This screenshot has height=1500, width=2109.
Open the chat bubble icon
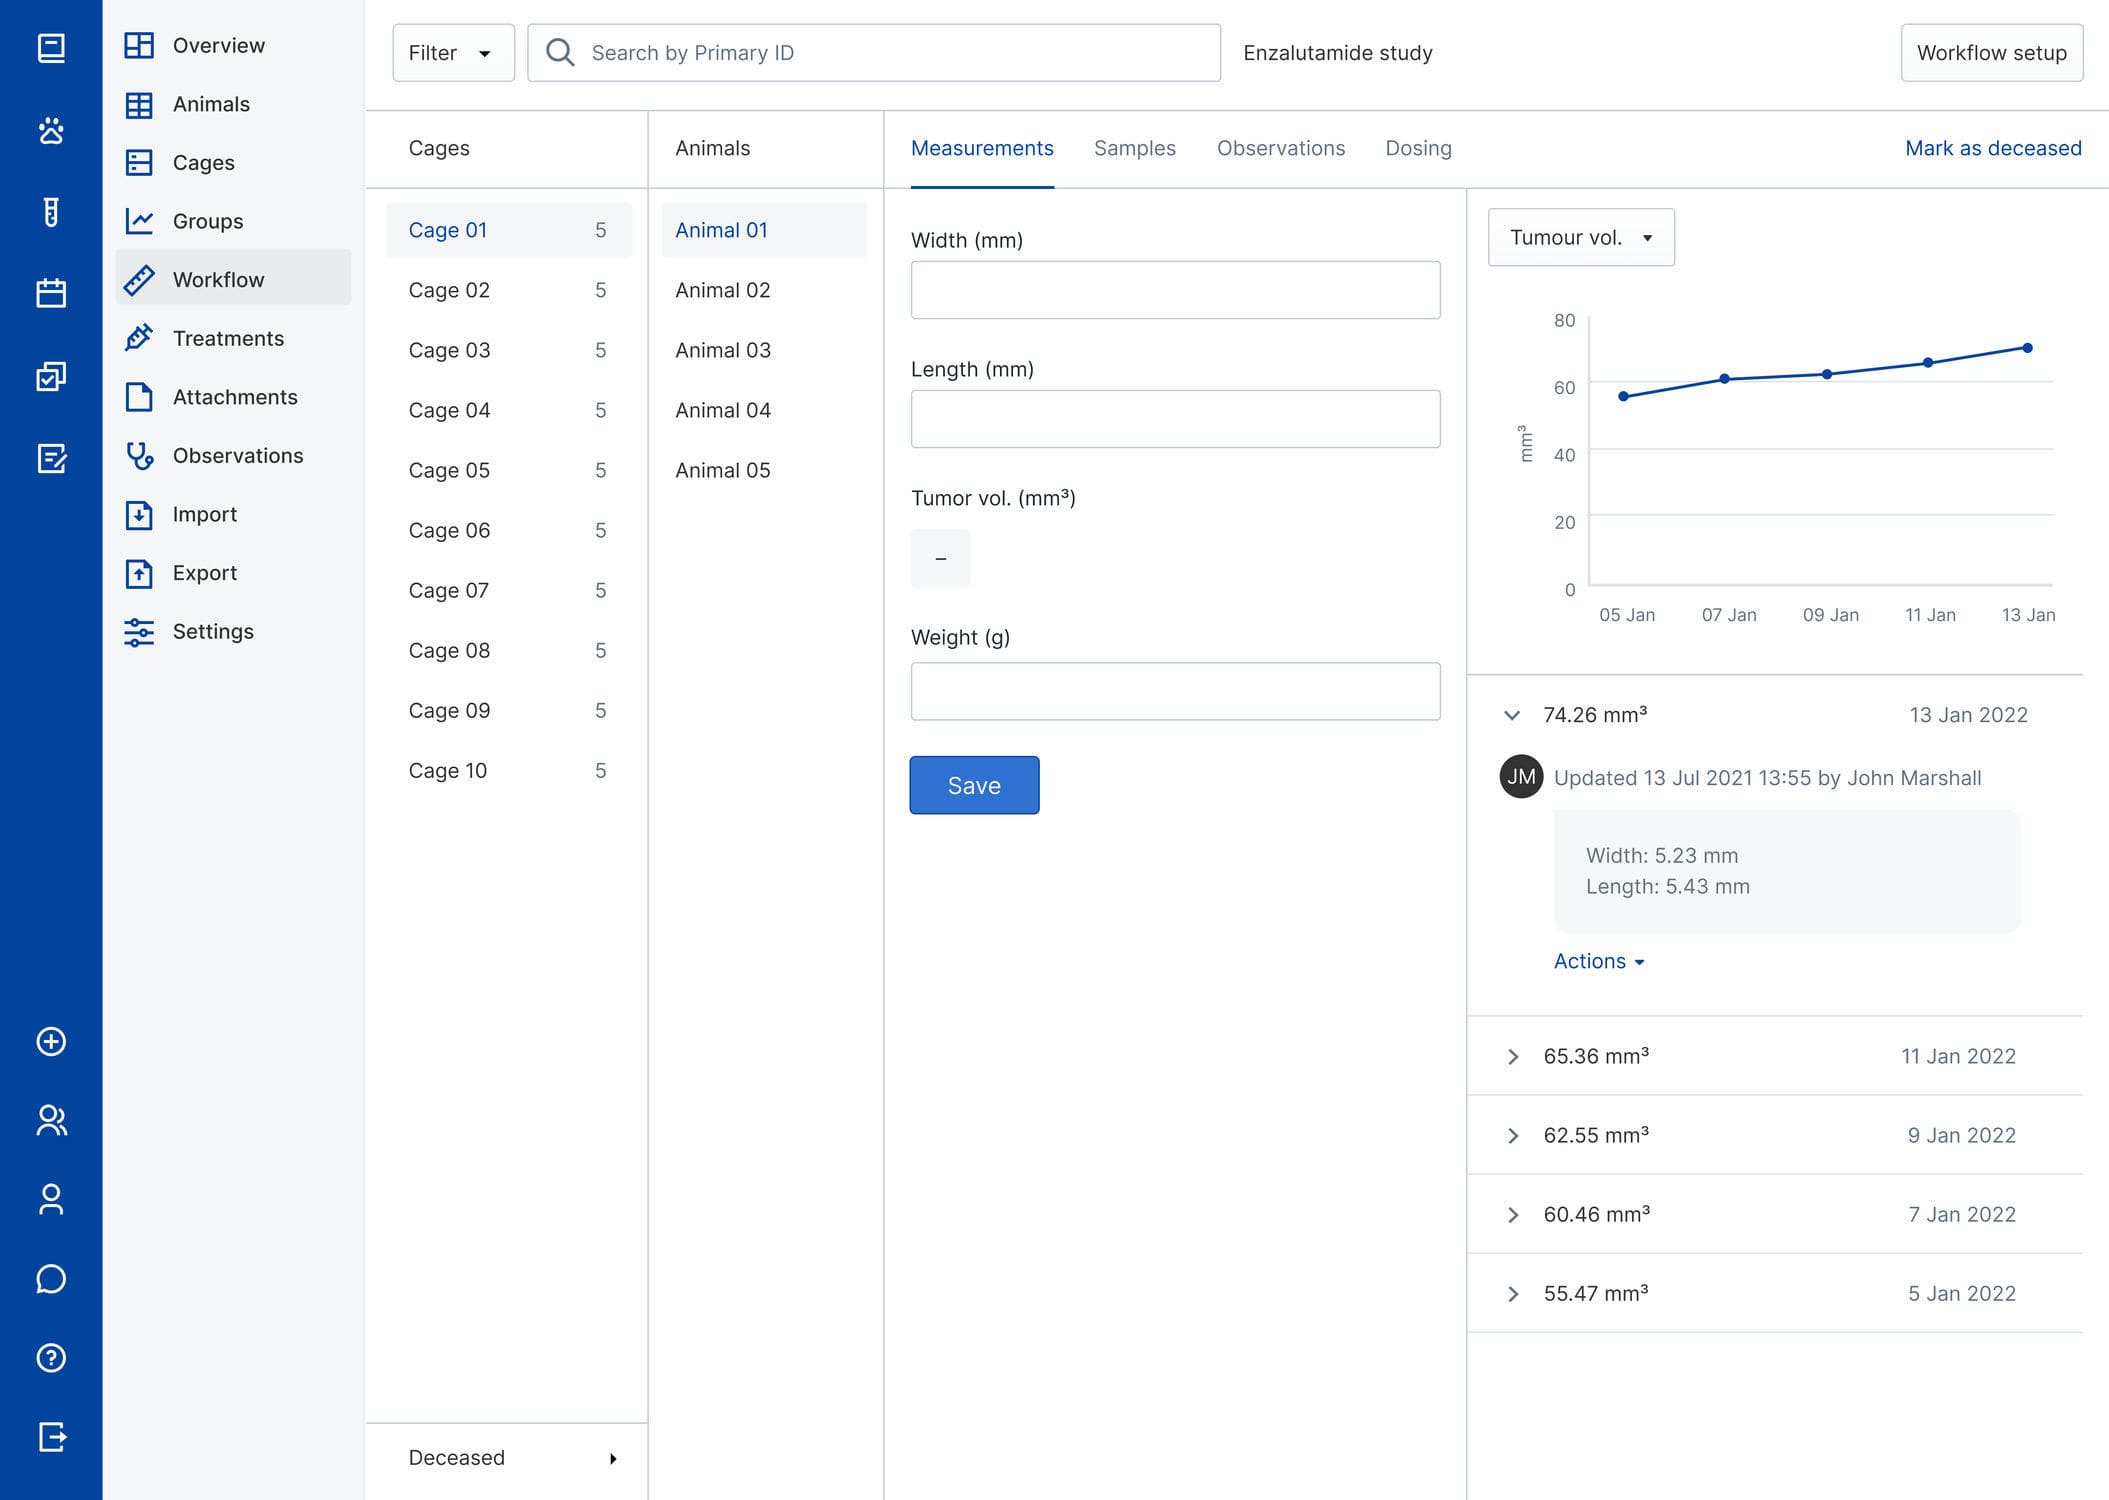pos(51,1279)
